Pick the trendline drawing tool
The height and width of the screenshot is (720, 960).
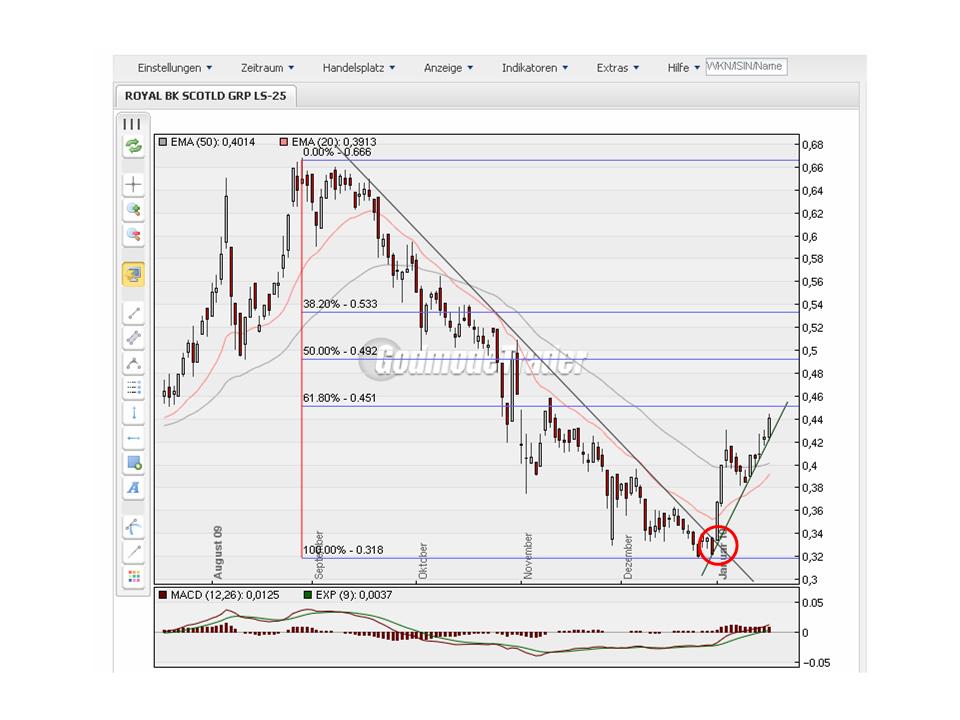click(133, 313)
